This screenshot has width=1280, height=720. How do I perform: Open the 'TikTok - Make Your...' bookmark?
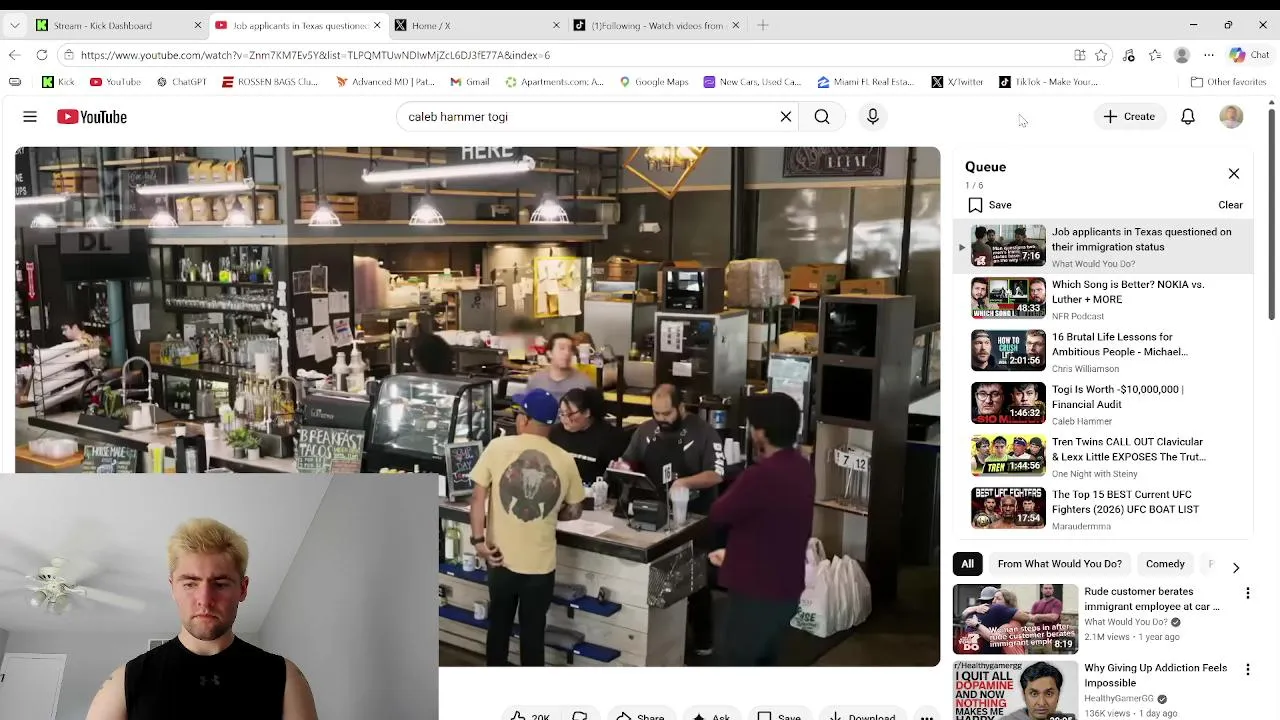pos(1048,82)
